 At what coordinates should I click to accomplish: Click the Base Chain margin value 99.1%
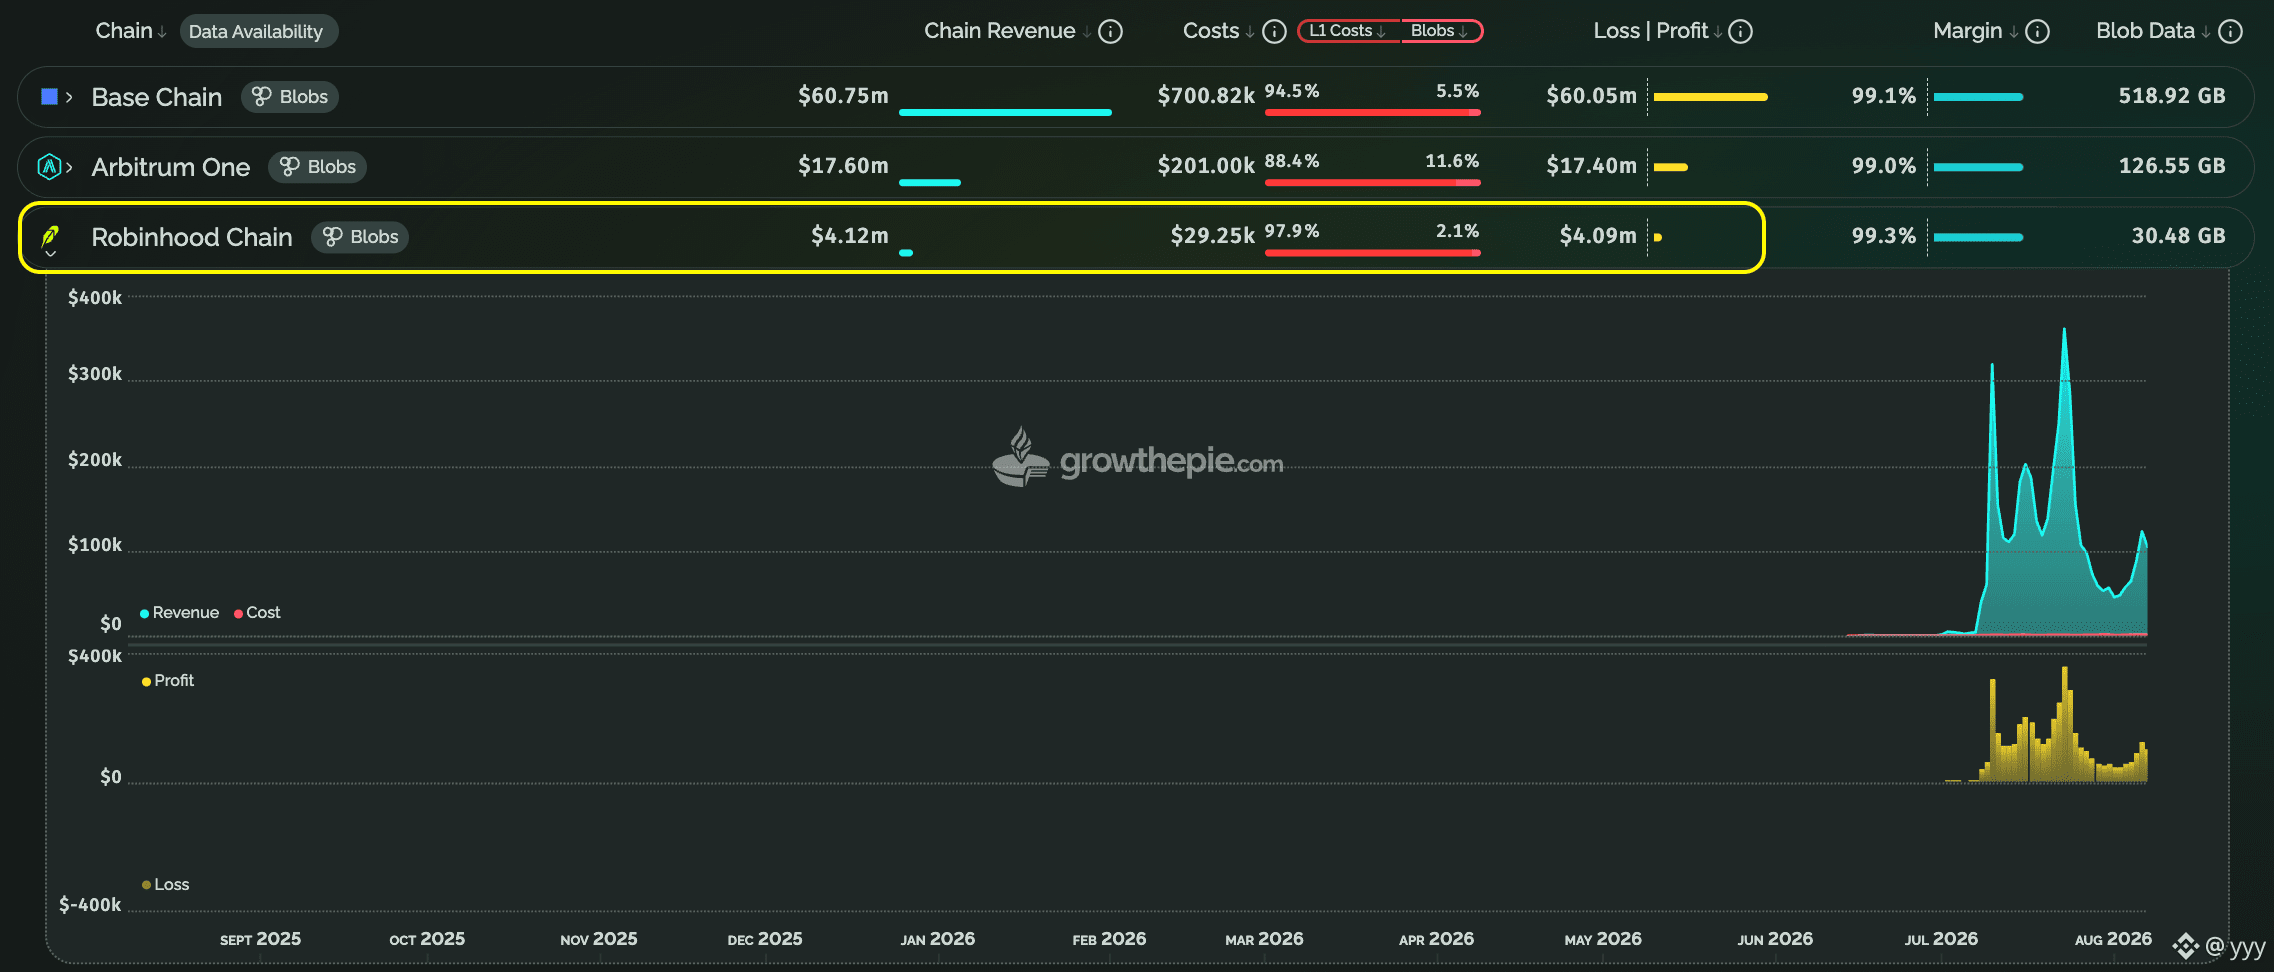point(1884,96)
